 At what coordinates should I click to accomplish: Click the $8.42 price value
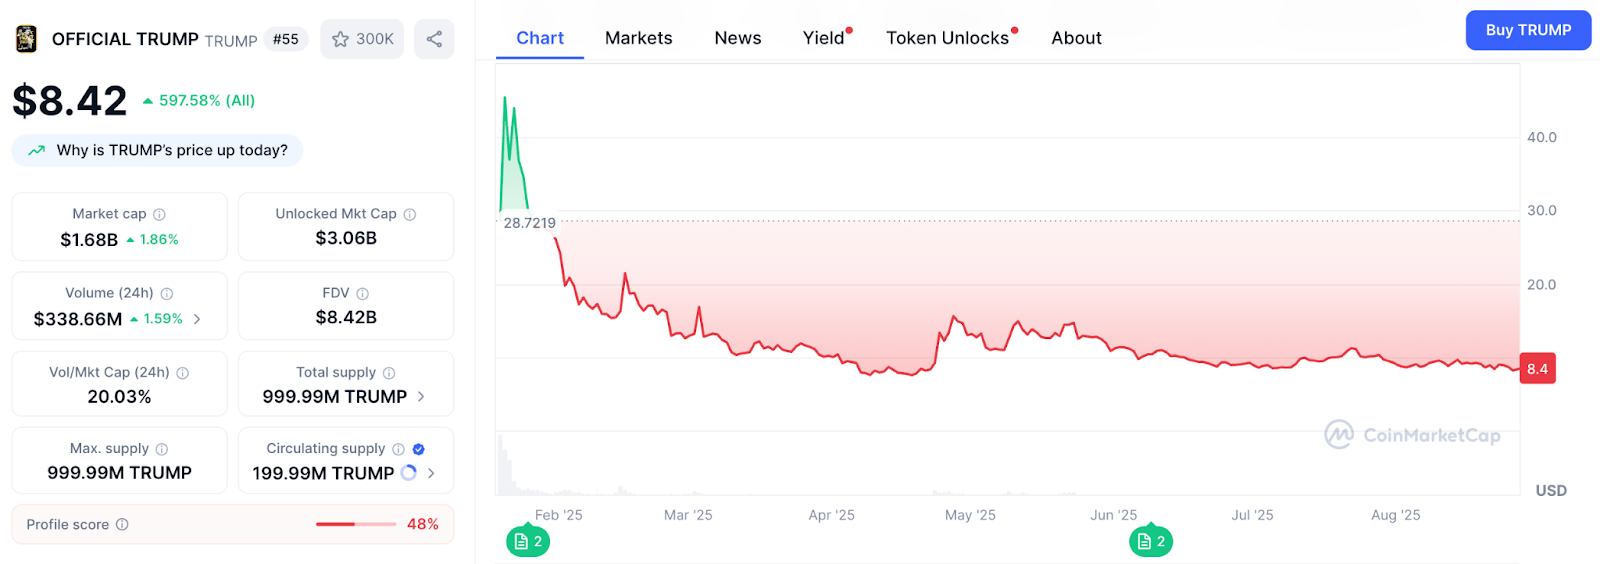[70, 101]
